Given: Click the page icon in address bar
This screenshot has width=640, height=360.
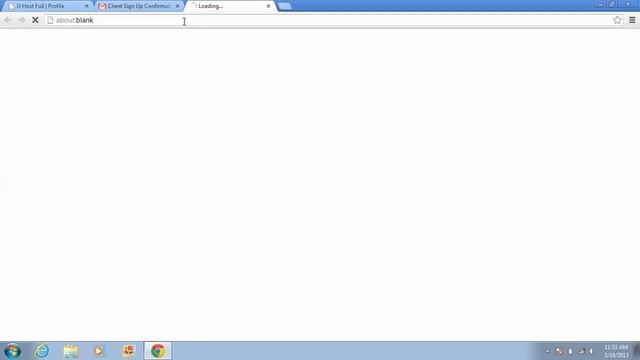Looking at the screenshot, I should [x=50, y=20].
